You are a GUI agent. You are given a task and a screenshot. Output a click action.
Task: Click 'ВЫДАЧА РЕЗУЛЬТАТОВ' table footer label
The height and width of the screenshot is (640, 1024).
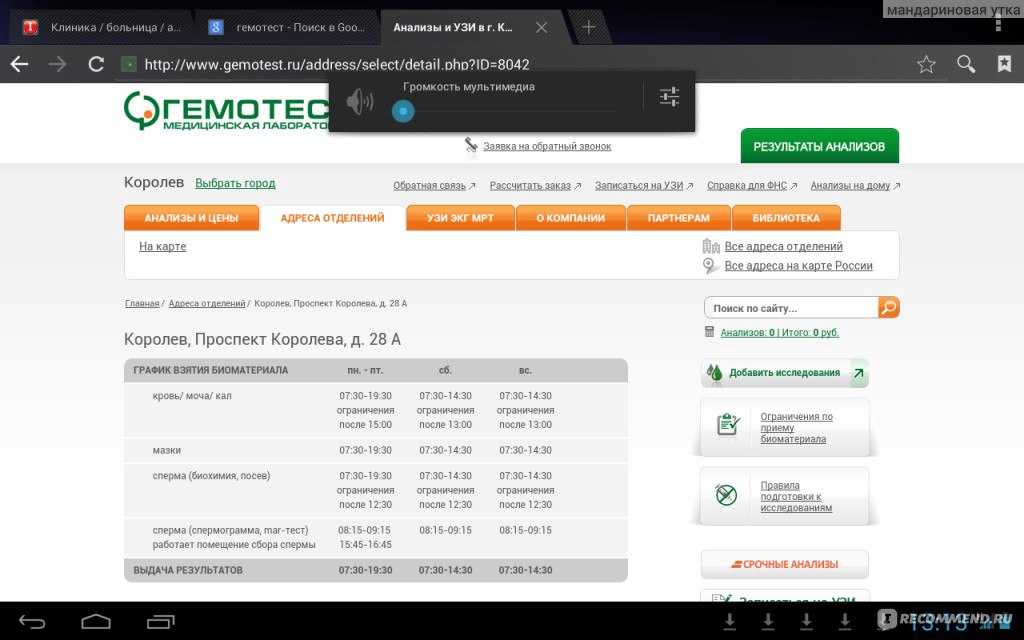point(188,570)
